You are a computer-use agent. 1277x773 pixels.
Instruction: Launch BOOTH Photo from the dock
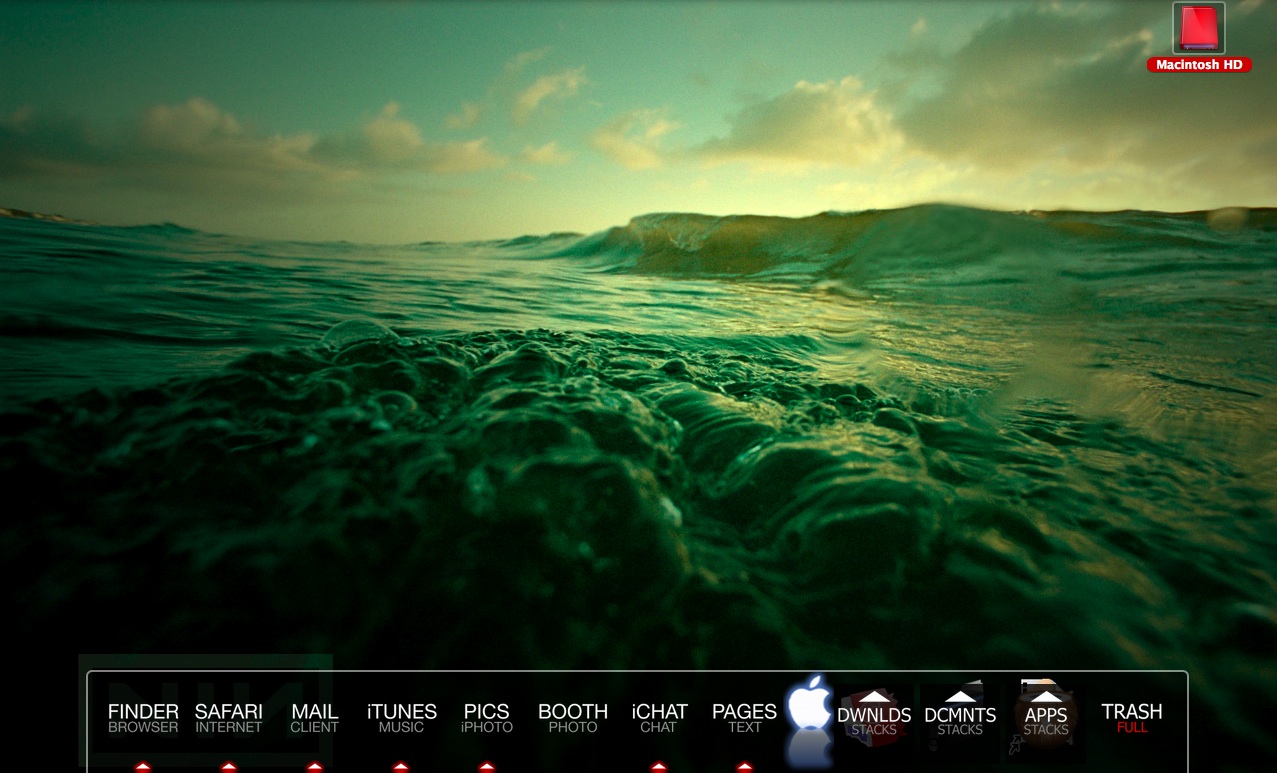573,718
